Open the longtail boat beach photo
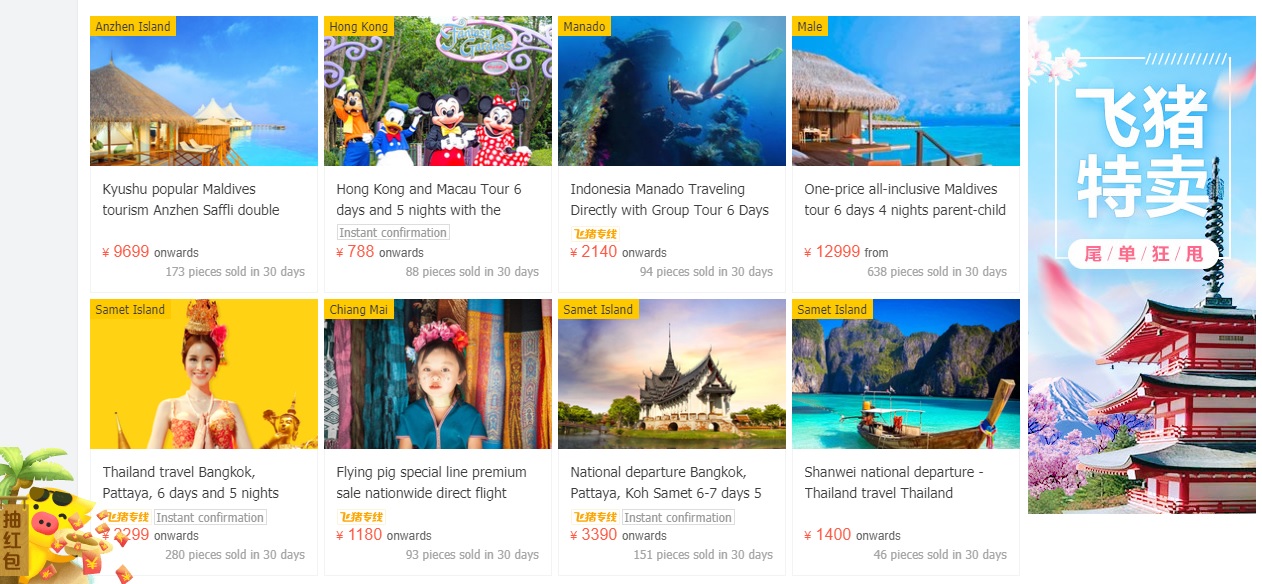The height and width of the screenshot is (584, 1262). coord(906,374)
